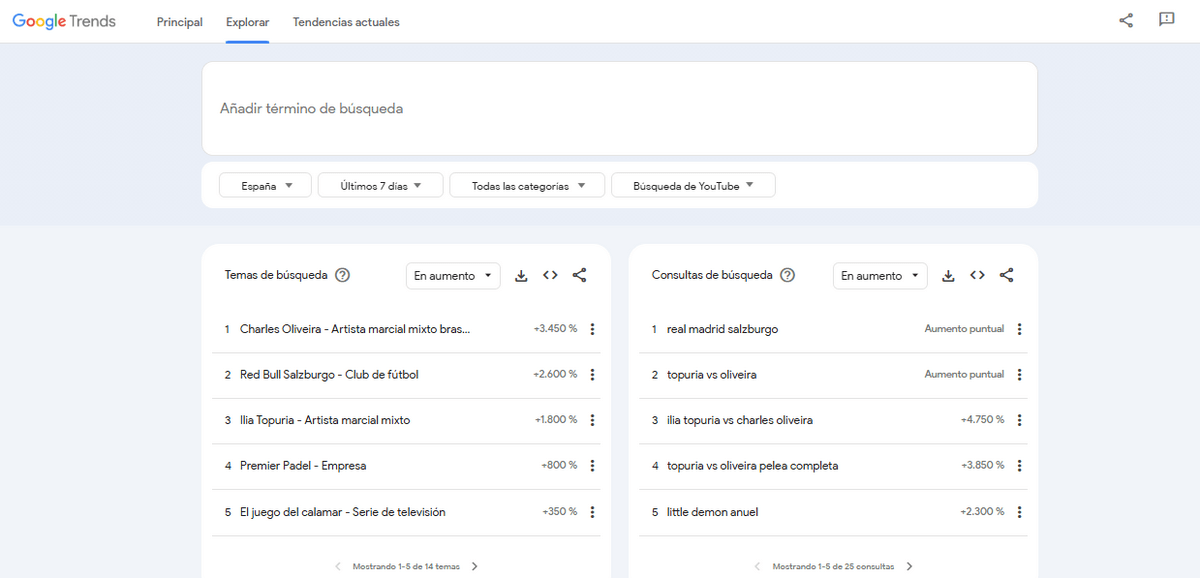
Task: Open the En aumento dropdown in Temas de búsqueda
Action: [453, 276]
